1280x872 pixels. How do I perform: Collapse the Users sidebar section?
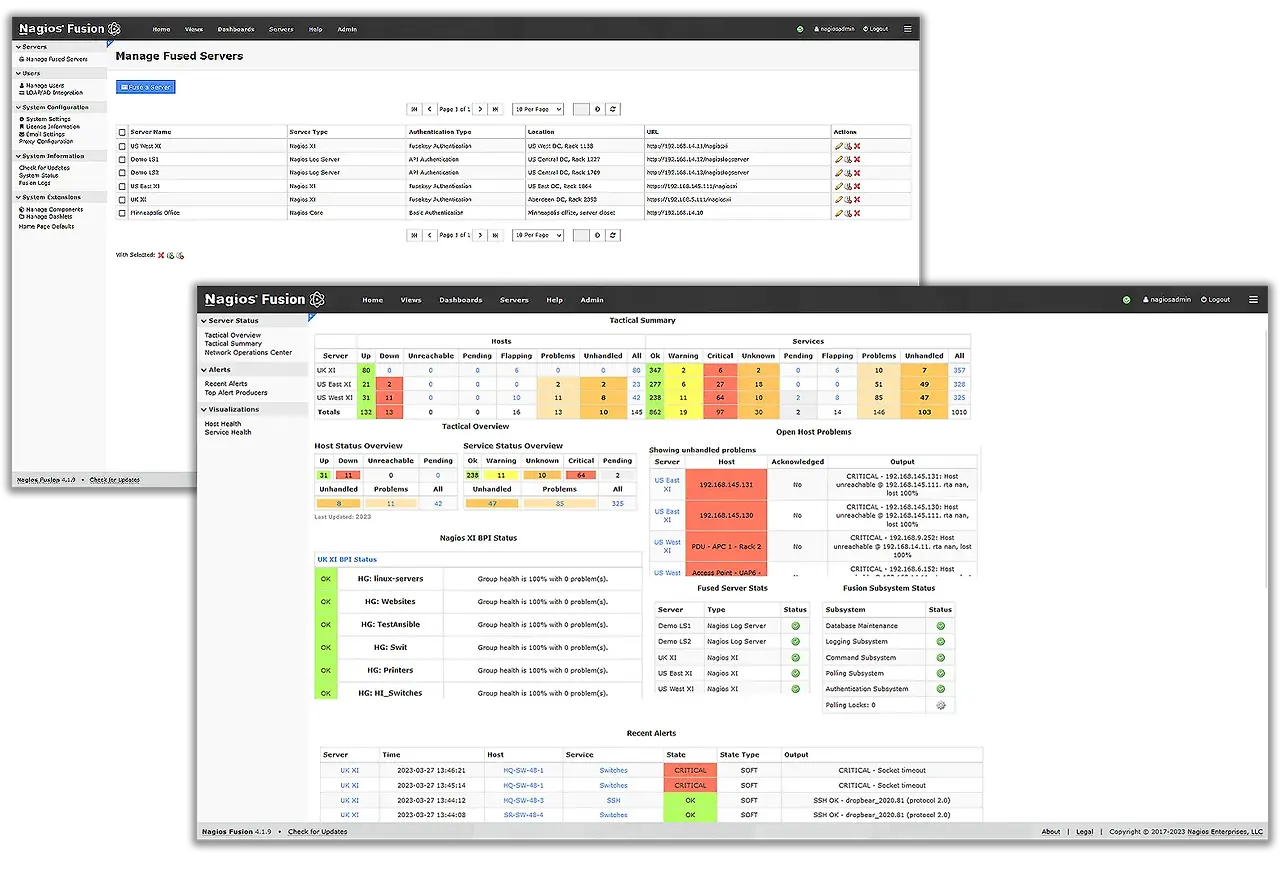(x=60, y=73)
